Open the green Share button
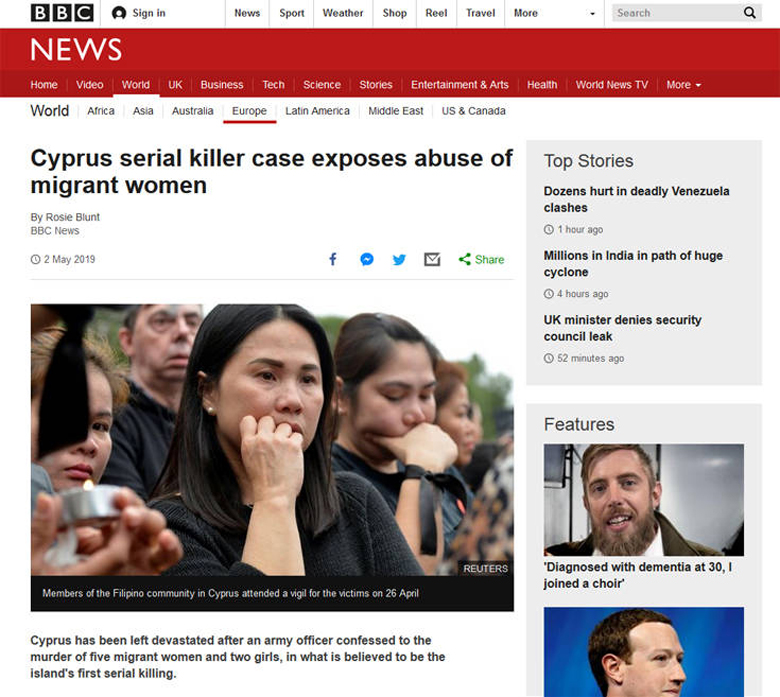Screen dimensions: 780x697 click(481, 259)
